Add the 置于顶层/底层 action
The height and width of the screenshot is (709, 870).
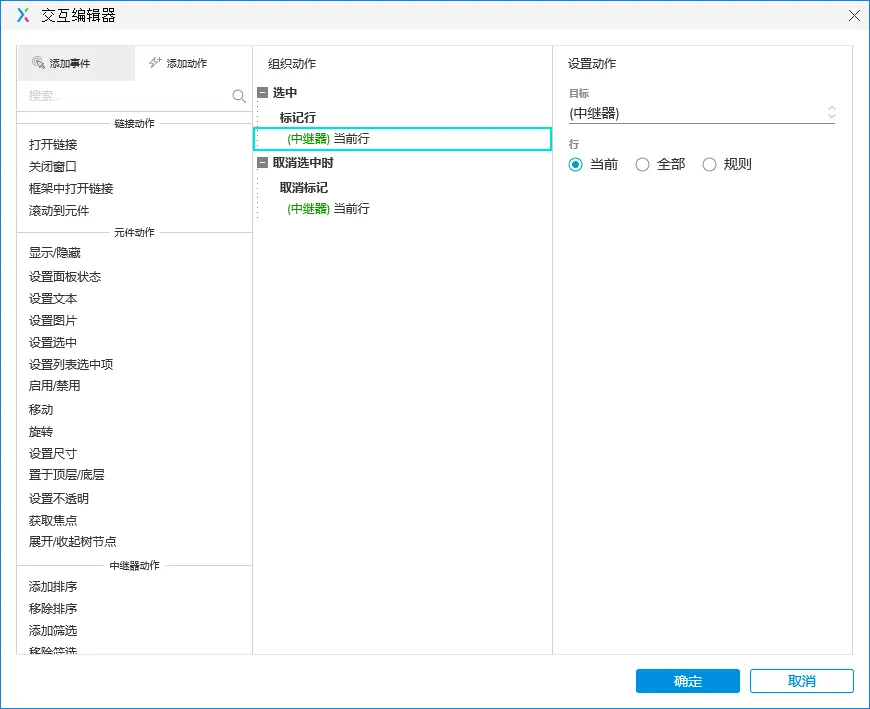[x=67, y=475]
